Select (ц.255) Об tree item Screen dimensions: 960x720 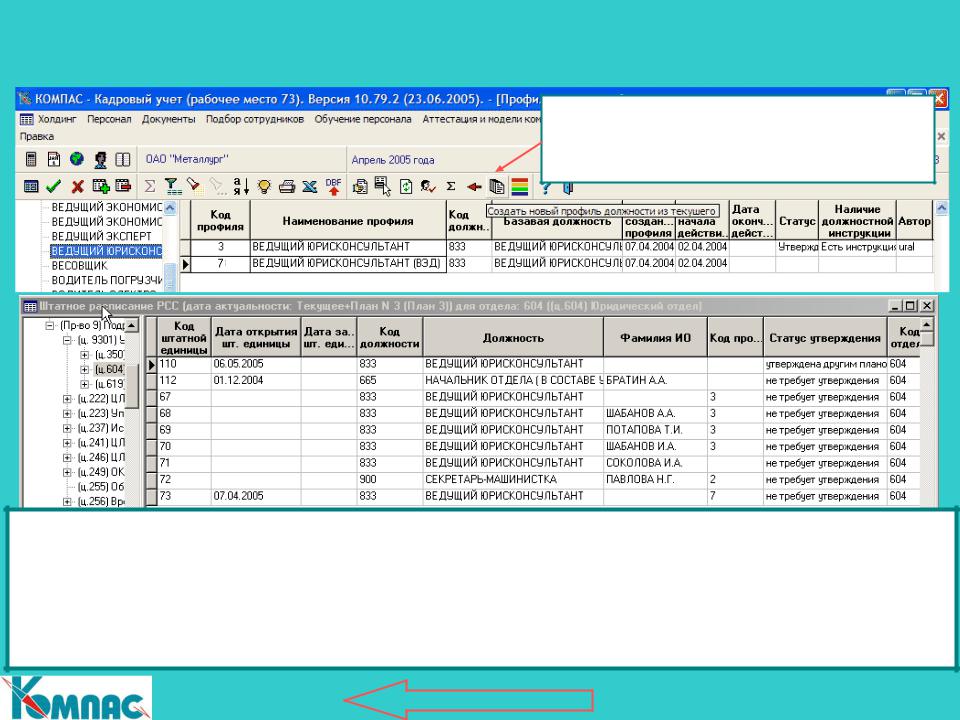(101, 487)
